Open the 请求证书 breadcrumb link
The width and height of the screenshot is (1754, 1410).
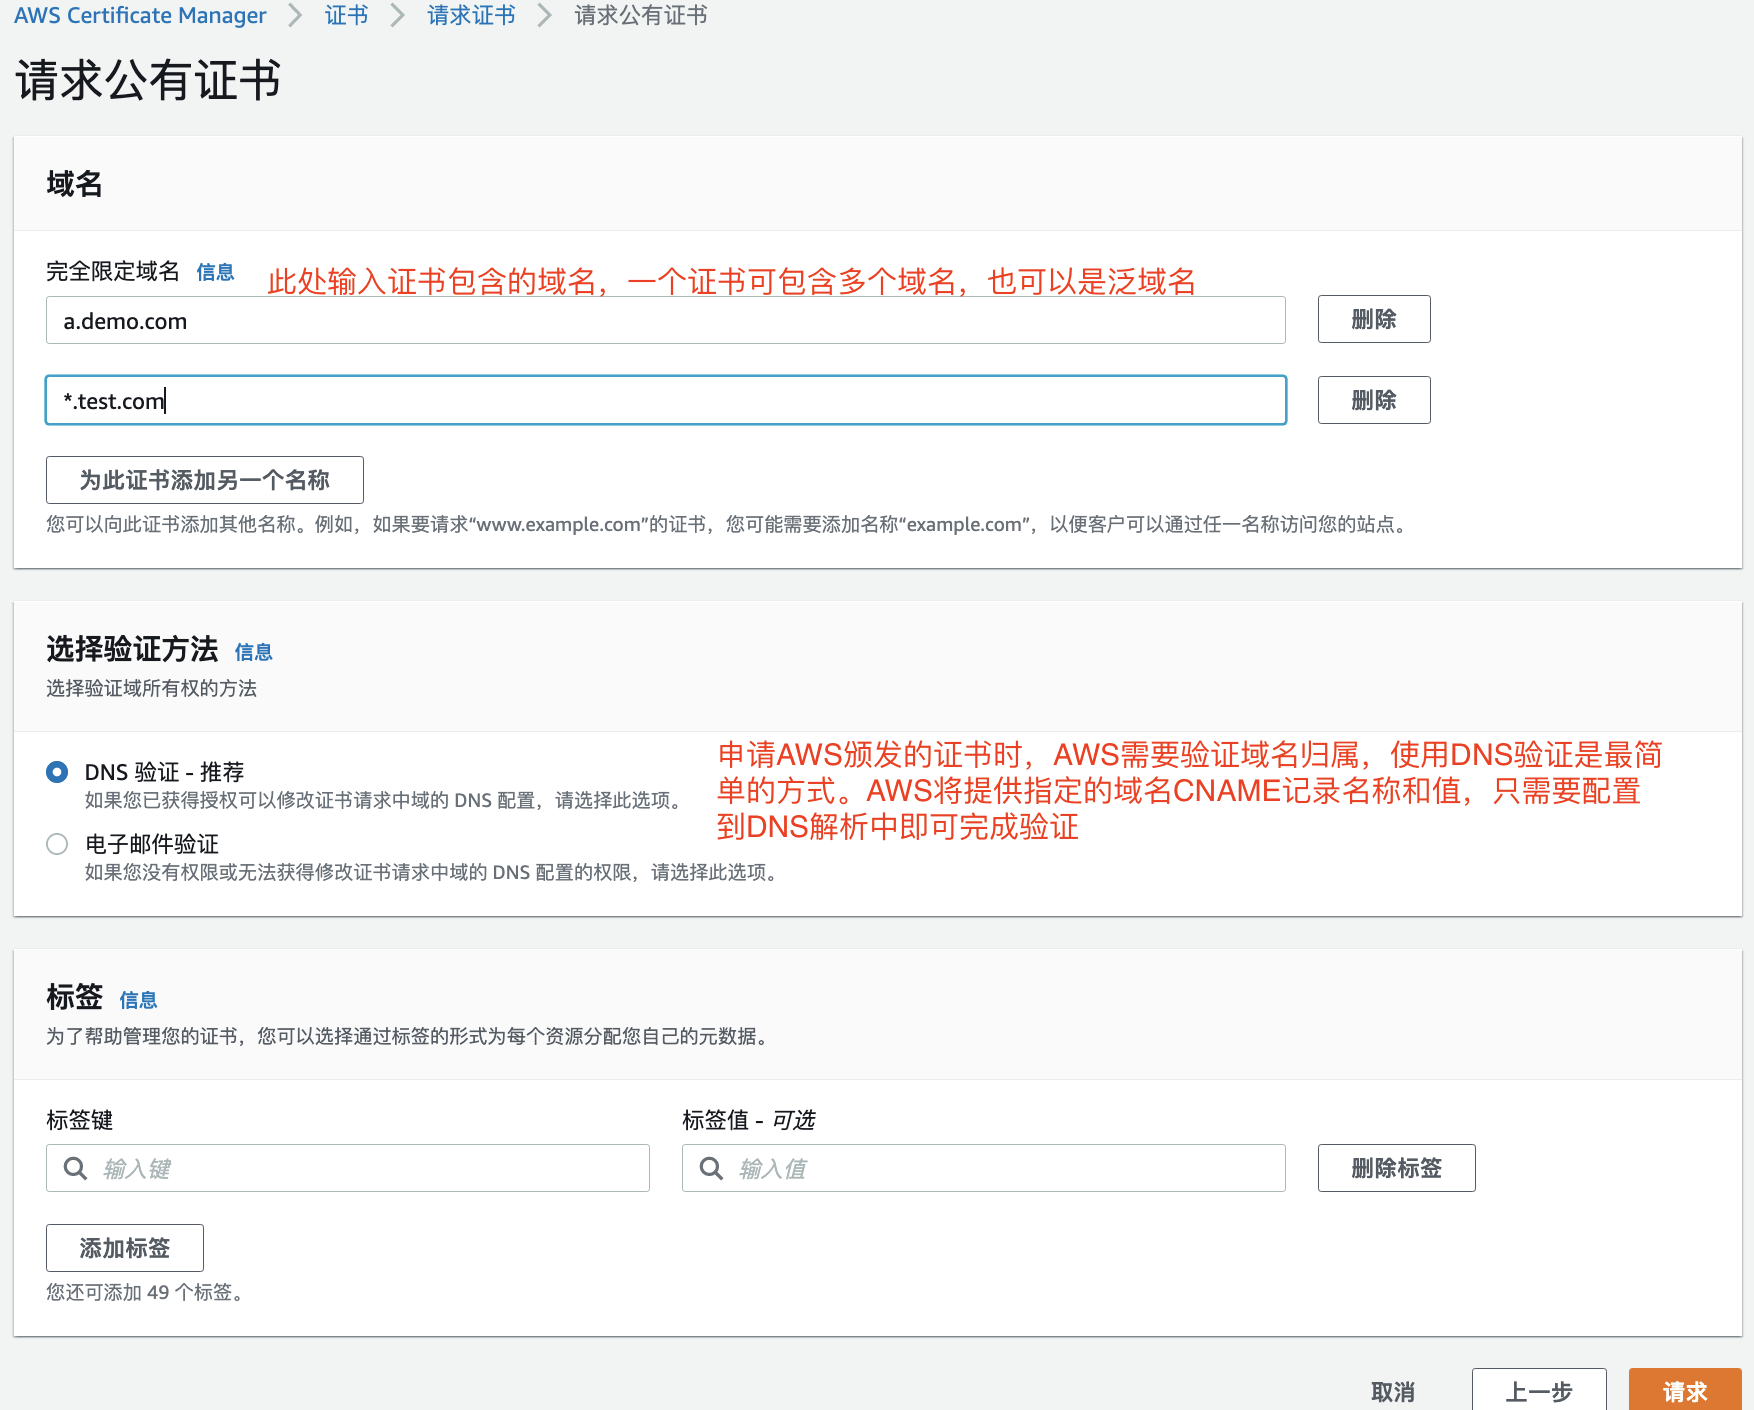(x=470, y=14)
